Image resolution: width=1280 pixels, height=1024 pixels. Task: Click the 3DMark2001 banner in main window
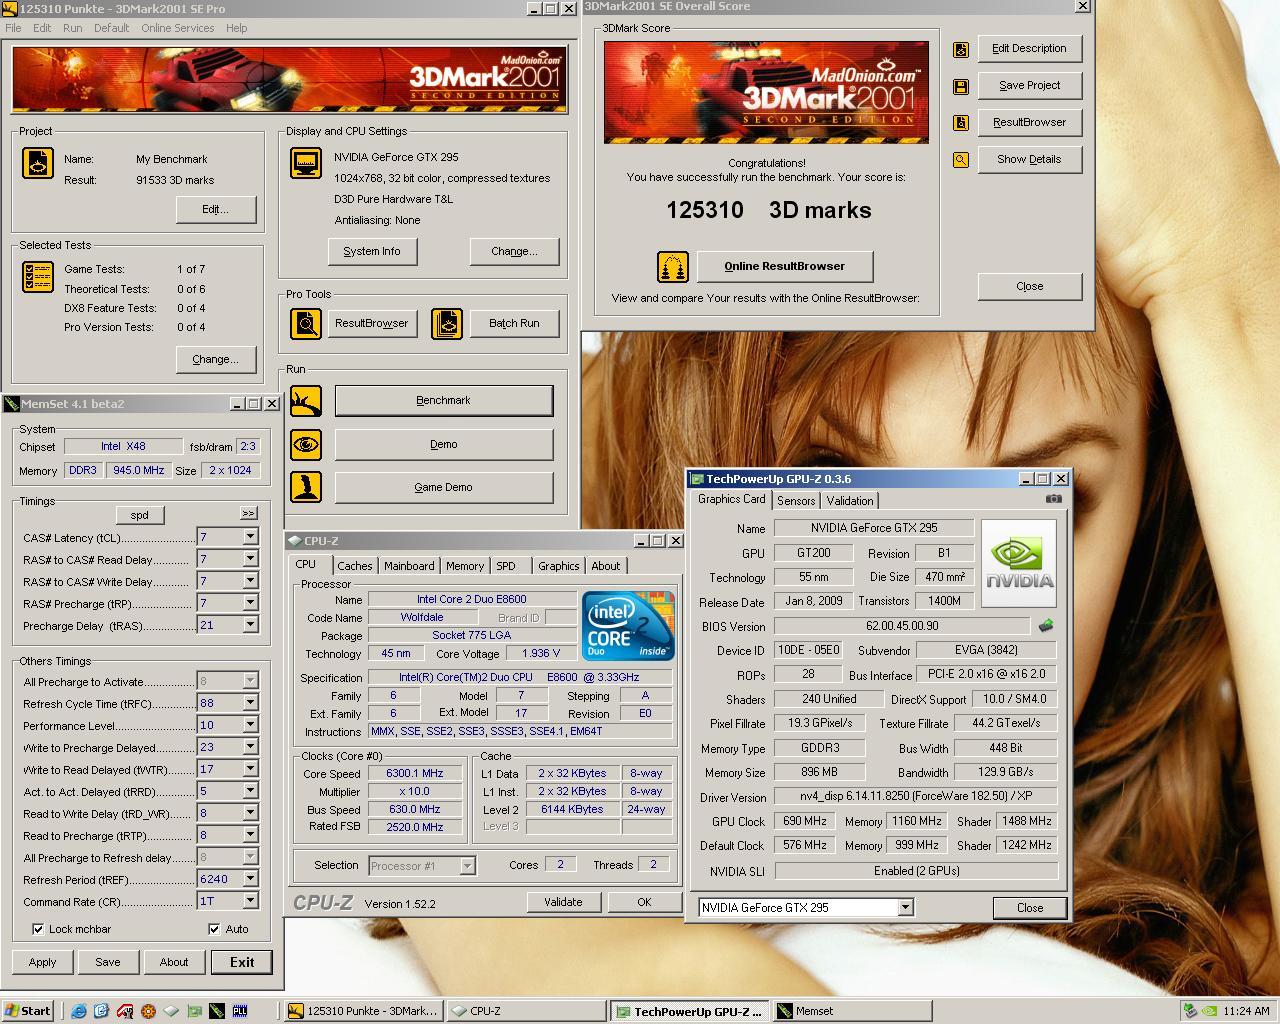coord(290,79)
